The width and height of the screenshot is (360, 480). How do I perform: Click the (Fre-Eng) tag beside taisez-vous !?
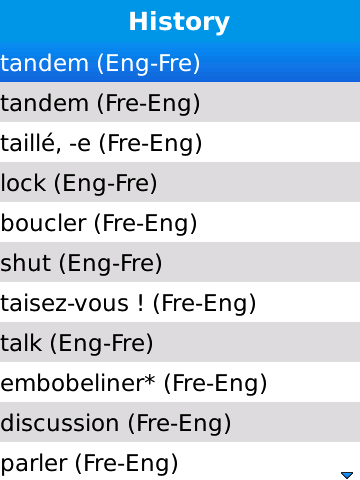(x=204, y=304)
